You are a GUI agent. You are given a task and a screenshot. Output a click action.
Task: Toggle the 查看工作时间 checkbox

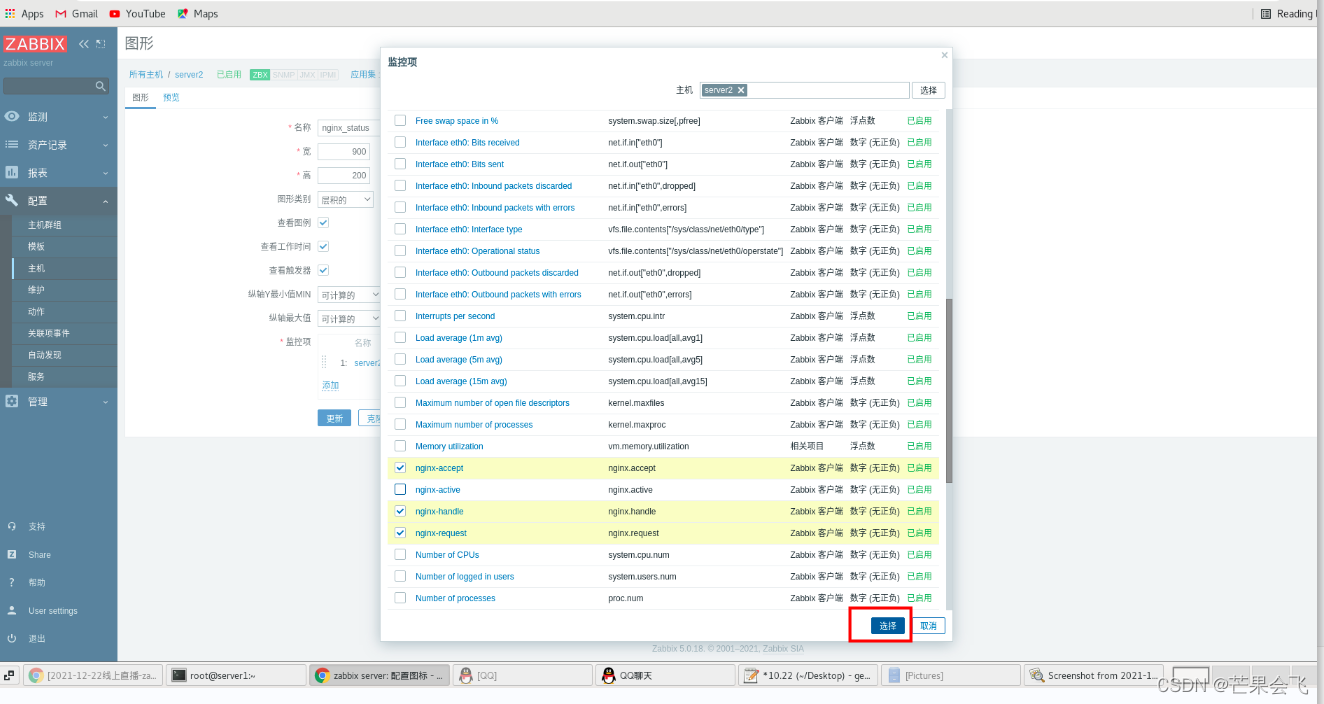coord(323,246)
